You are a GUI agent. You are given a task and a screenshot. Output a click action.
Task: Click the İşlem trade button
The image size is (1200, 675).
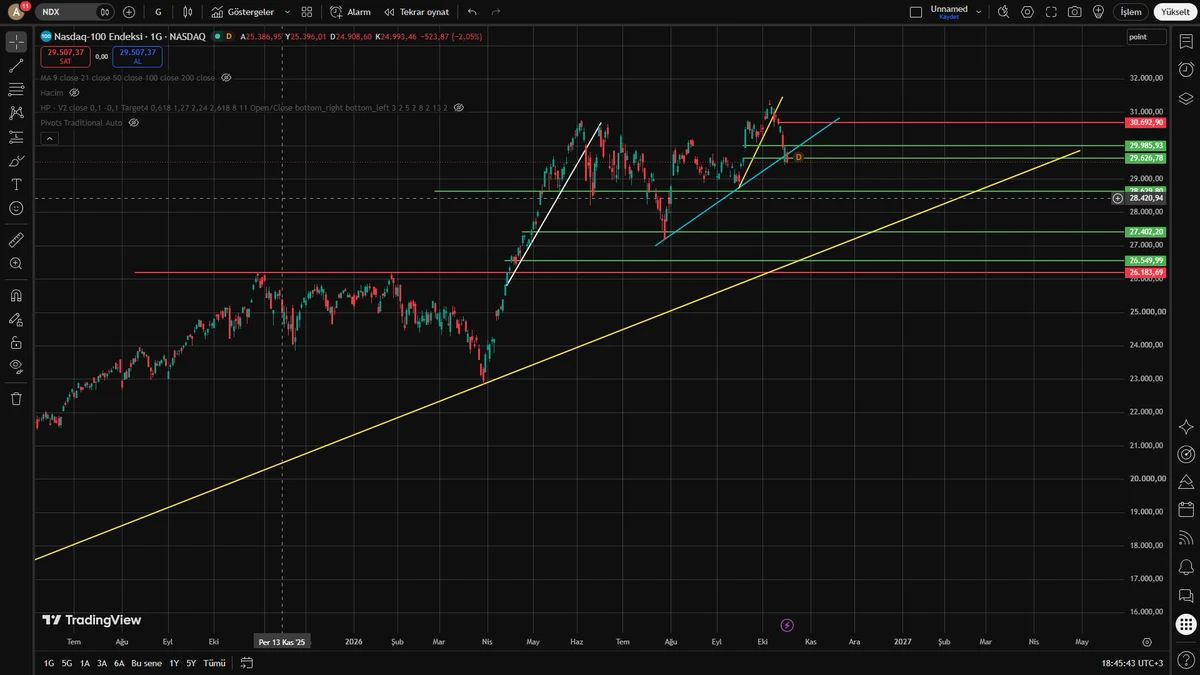pos(1131,12)
